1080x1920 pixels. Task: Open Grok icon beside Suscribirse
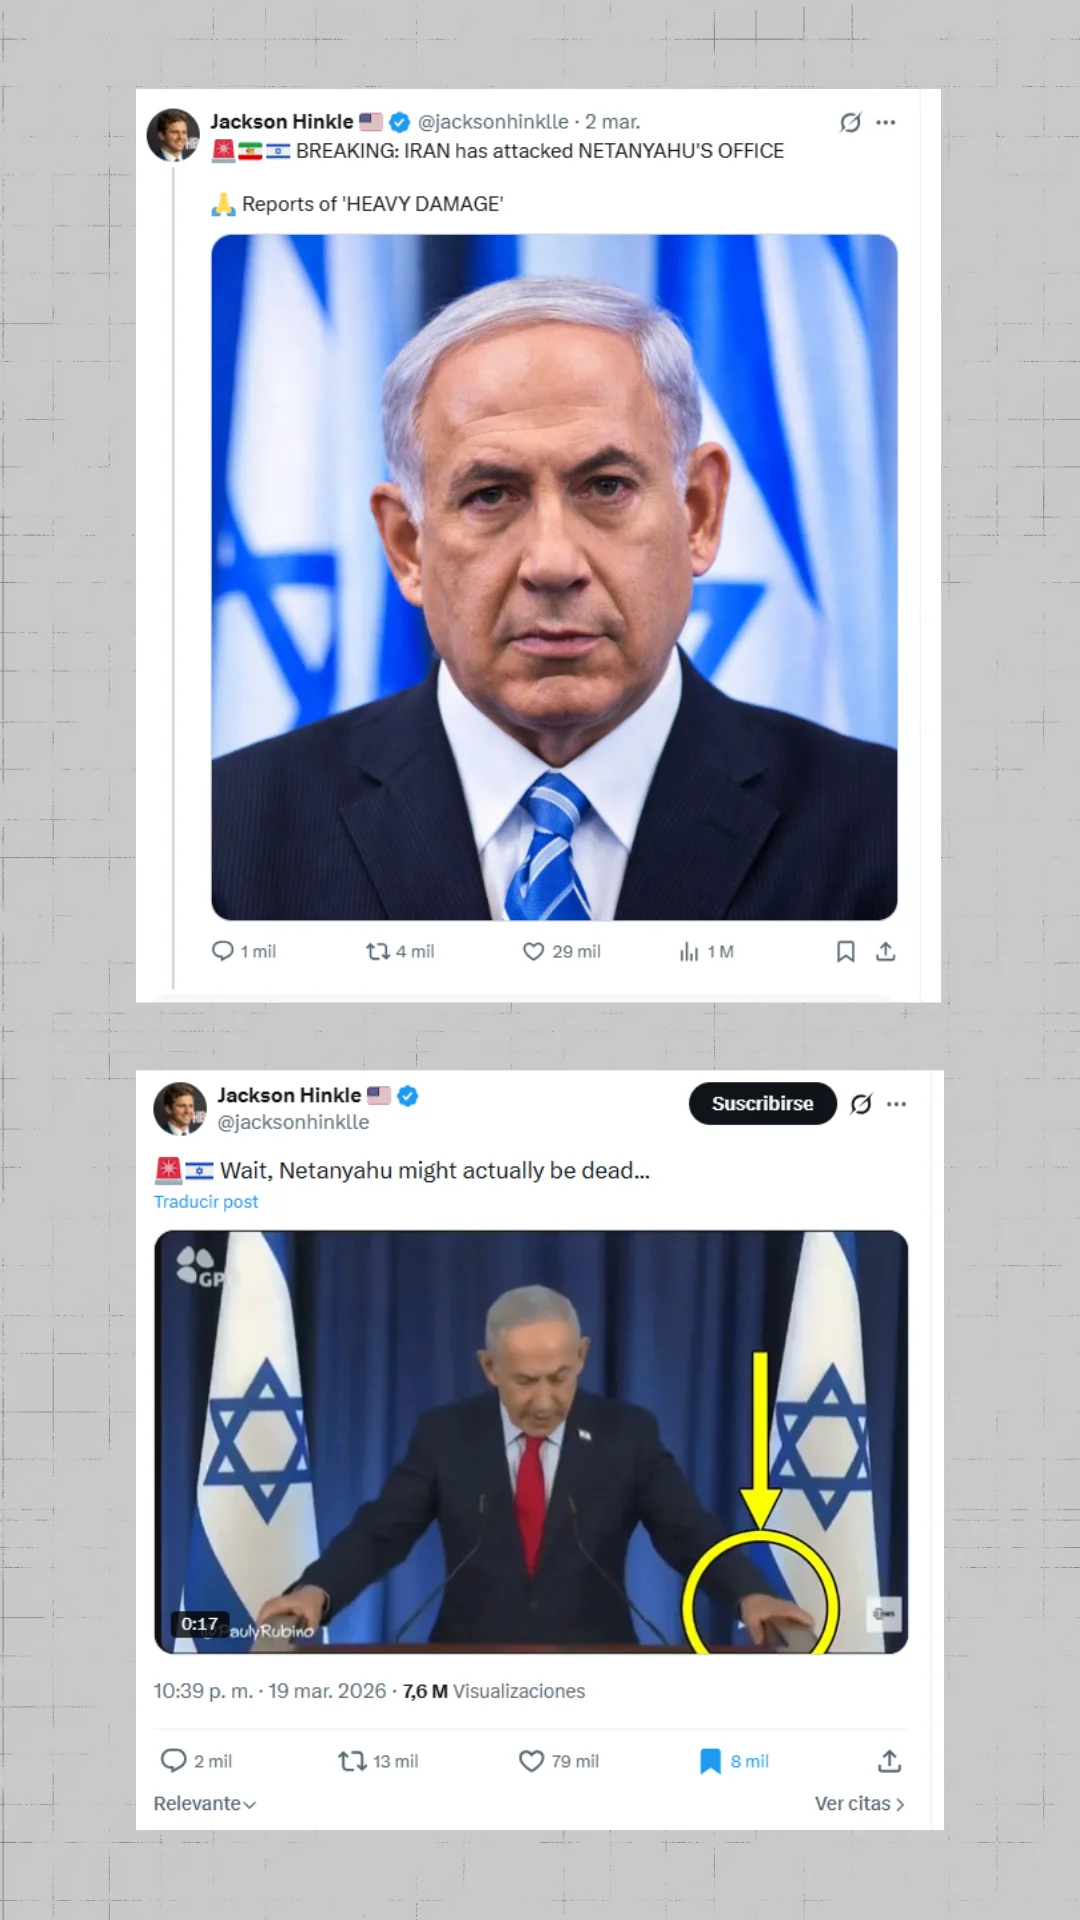point(861,1104)
